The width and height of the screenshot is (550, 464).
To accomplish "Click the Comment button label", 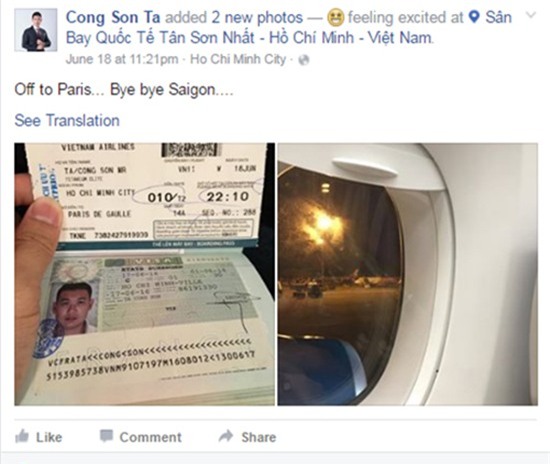I will click(x=151, y=437).
